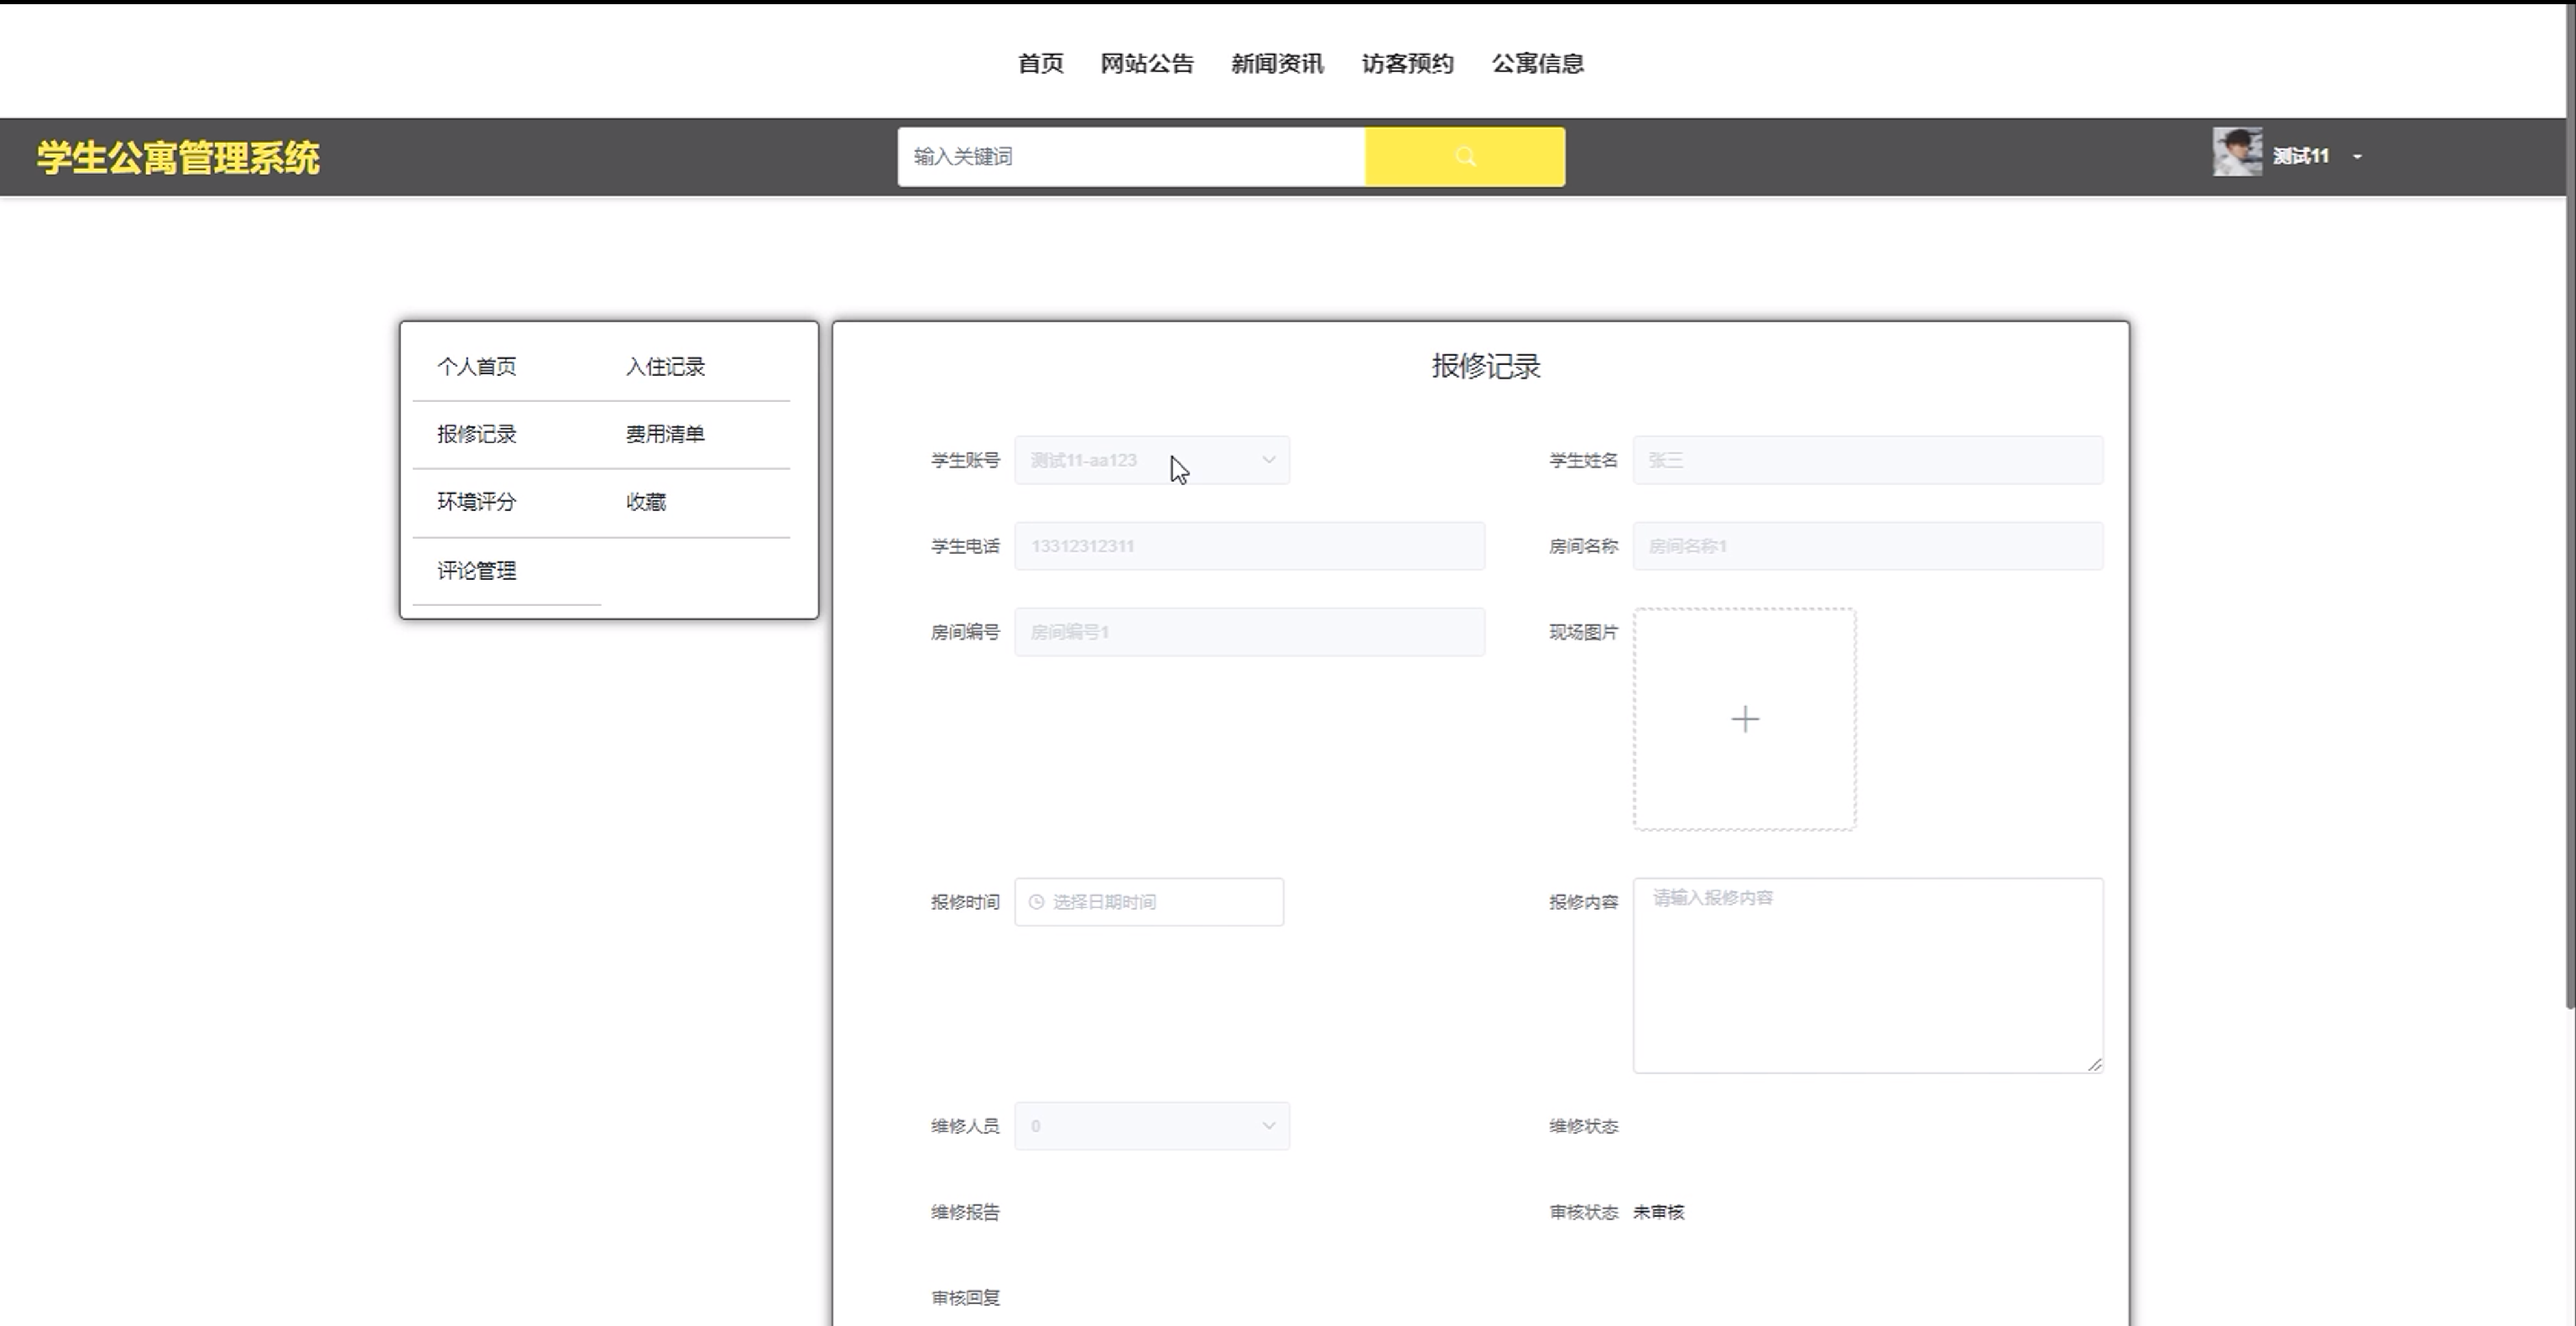Open 入住记录 in the side menu
Image resolution: width=2576 pixels, height=1326 pixels.
[665, 367]
